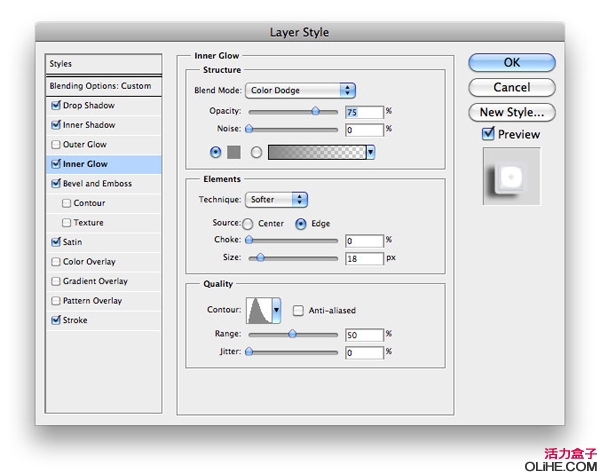Select the Outer Glow effect label

pyautogui.click(x=85, y=145)
